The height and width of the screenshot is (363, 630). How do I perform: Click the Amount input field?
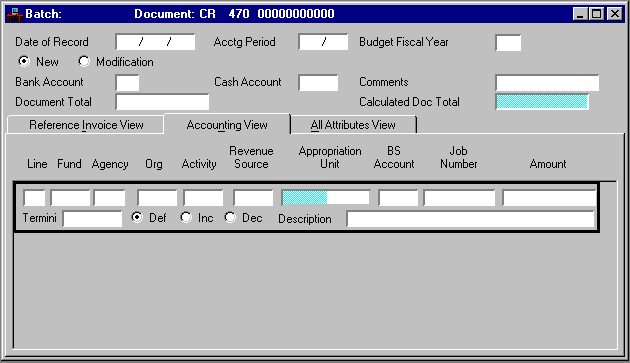[x=549, y=198]
